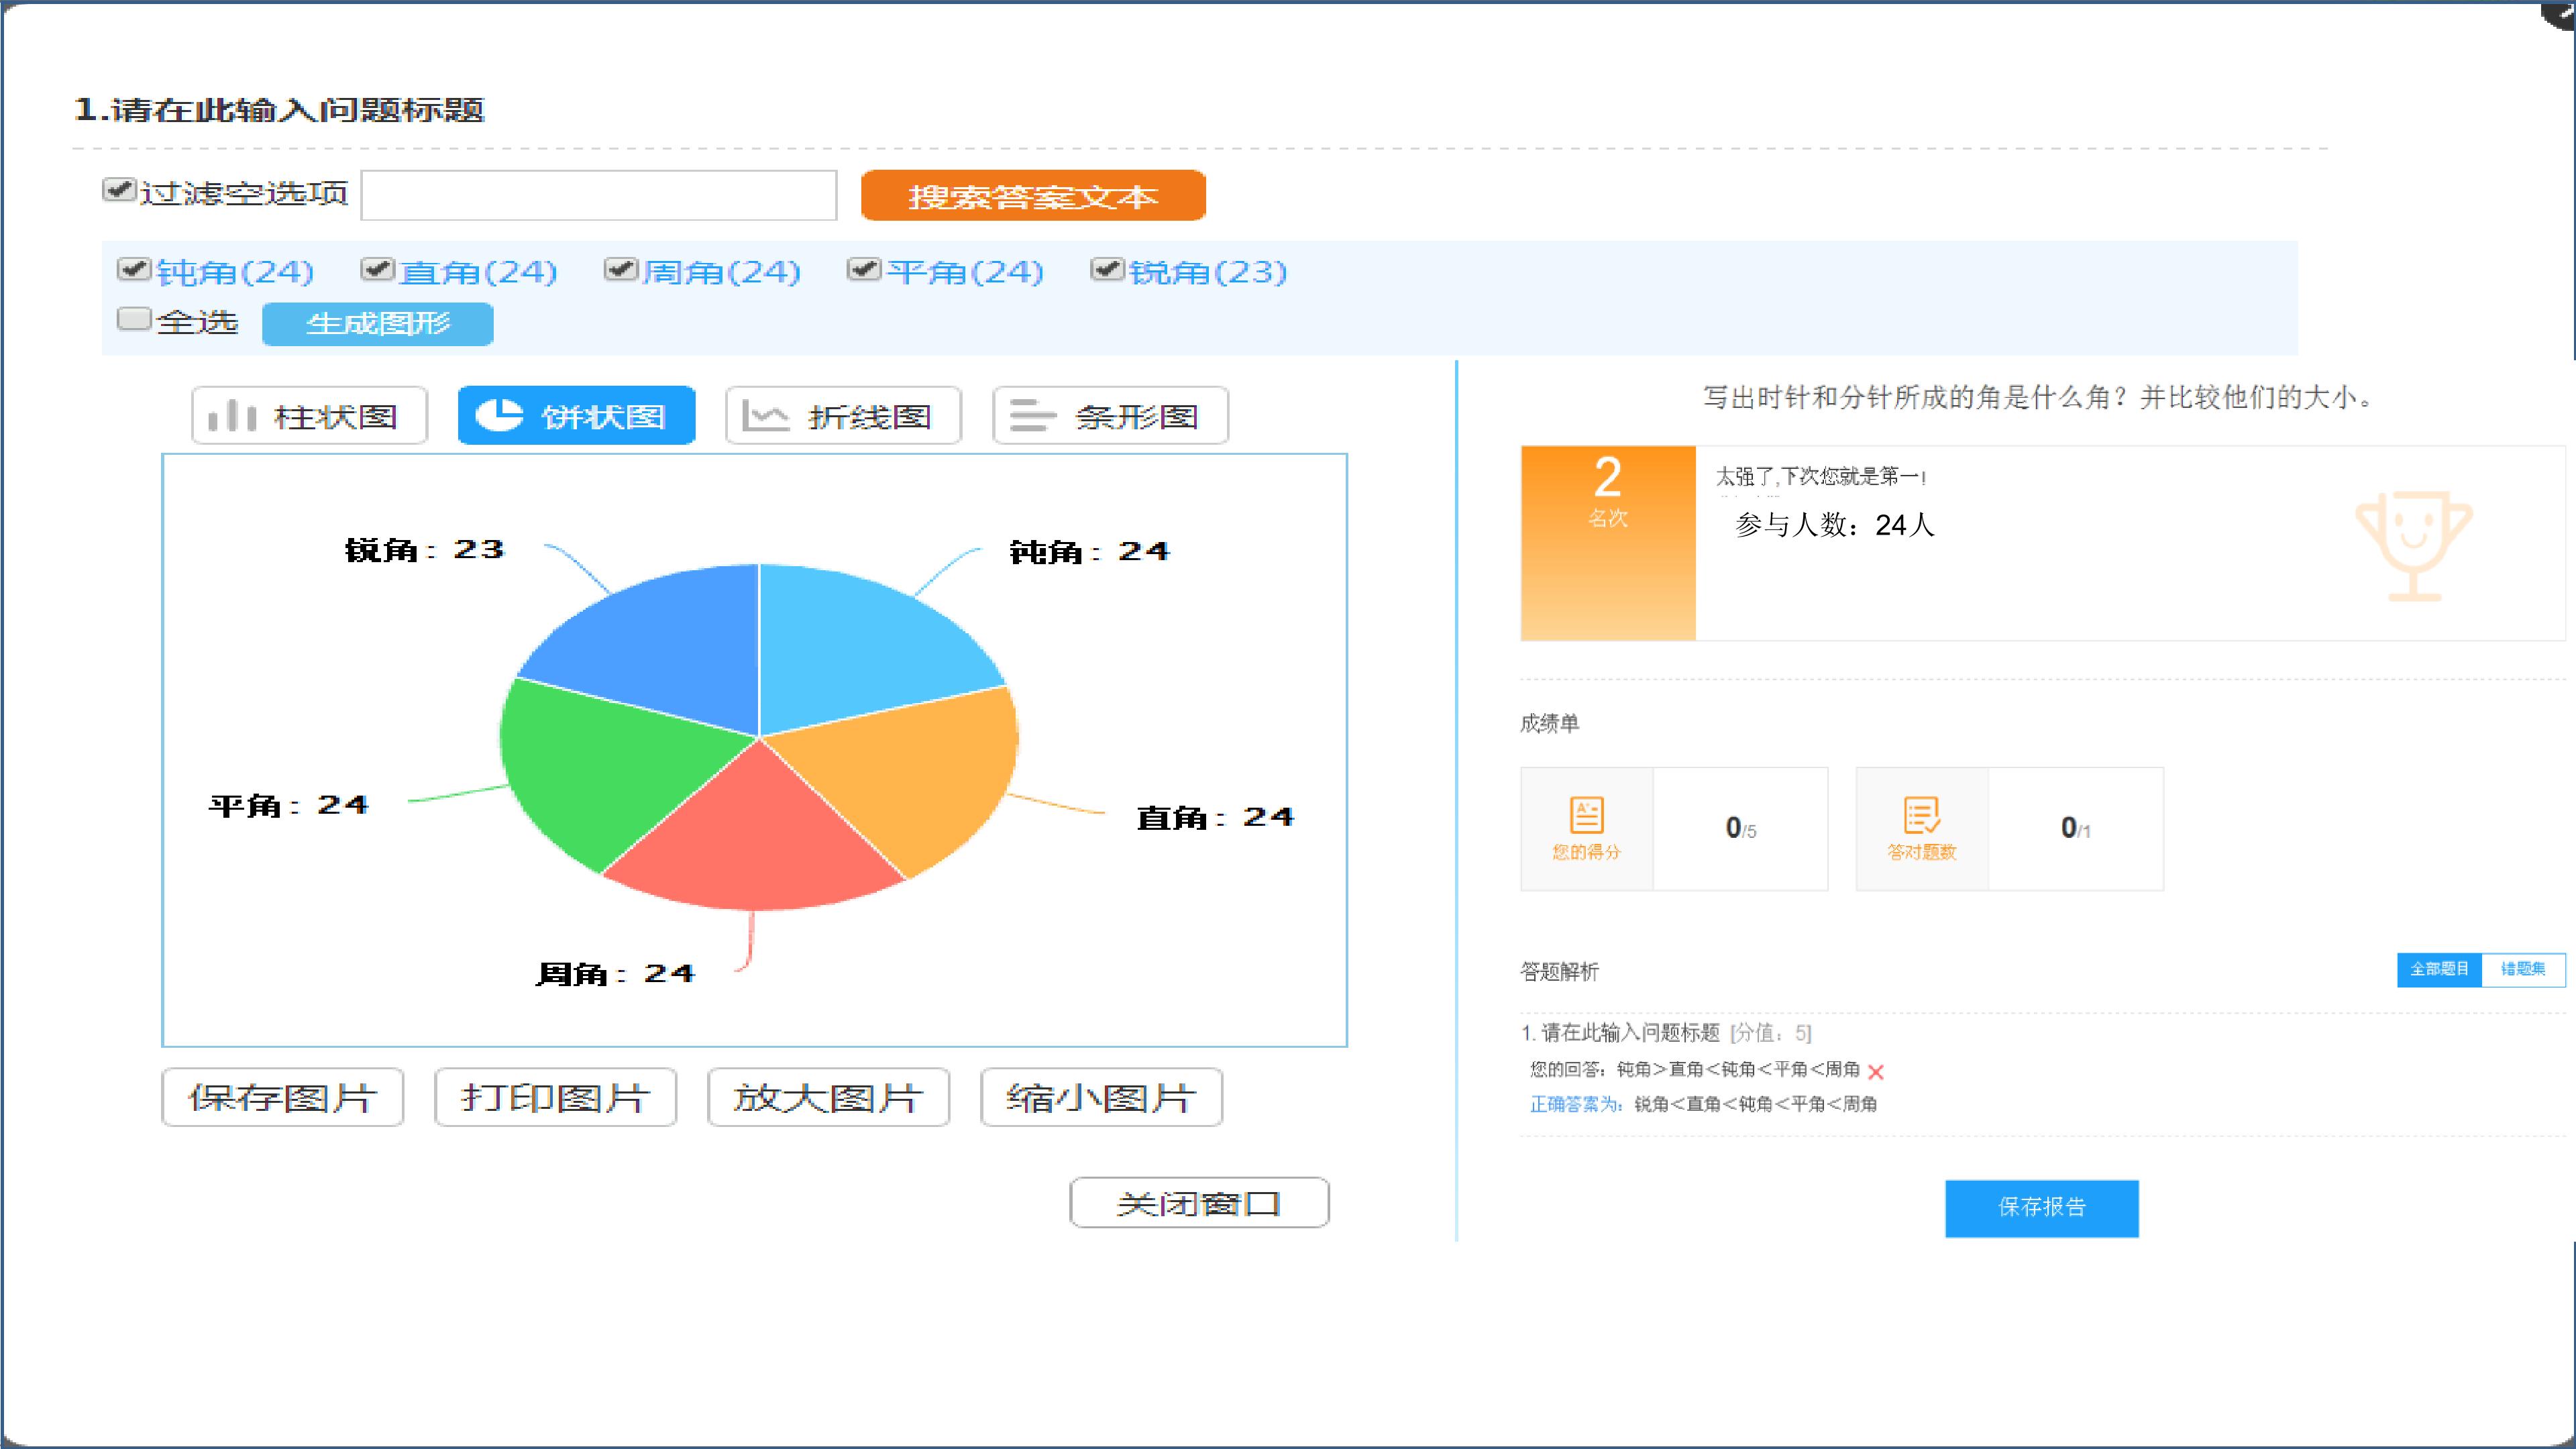Image resolution: width=2576 pixels, height=1449 pixels.
Task: Select the 饼状图 chart tab
Action: tap(577, 415)
